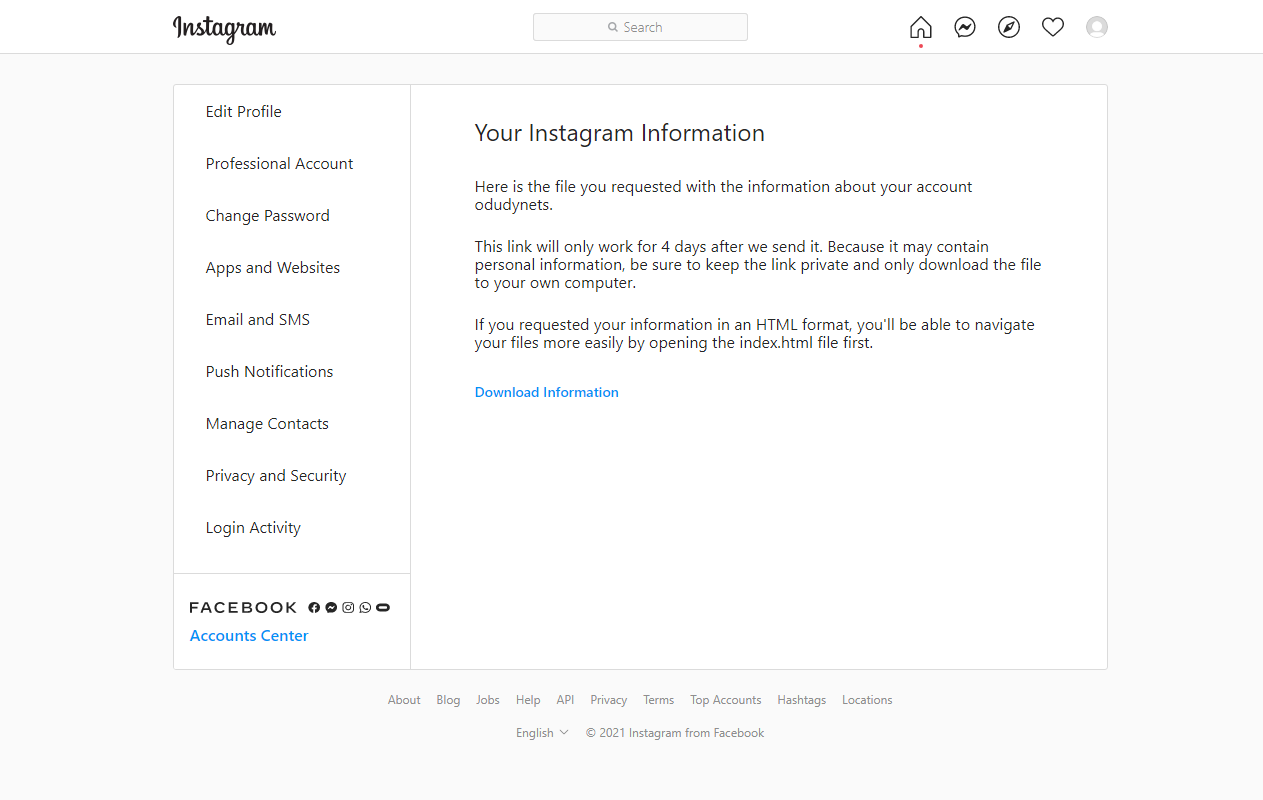The image size is (1263, 800).
Task: Go to Manage Contacts
Action: [292, 423]
